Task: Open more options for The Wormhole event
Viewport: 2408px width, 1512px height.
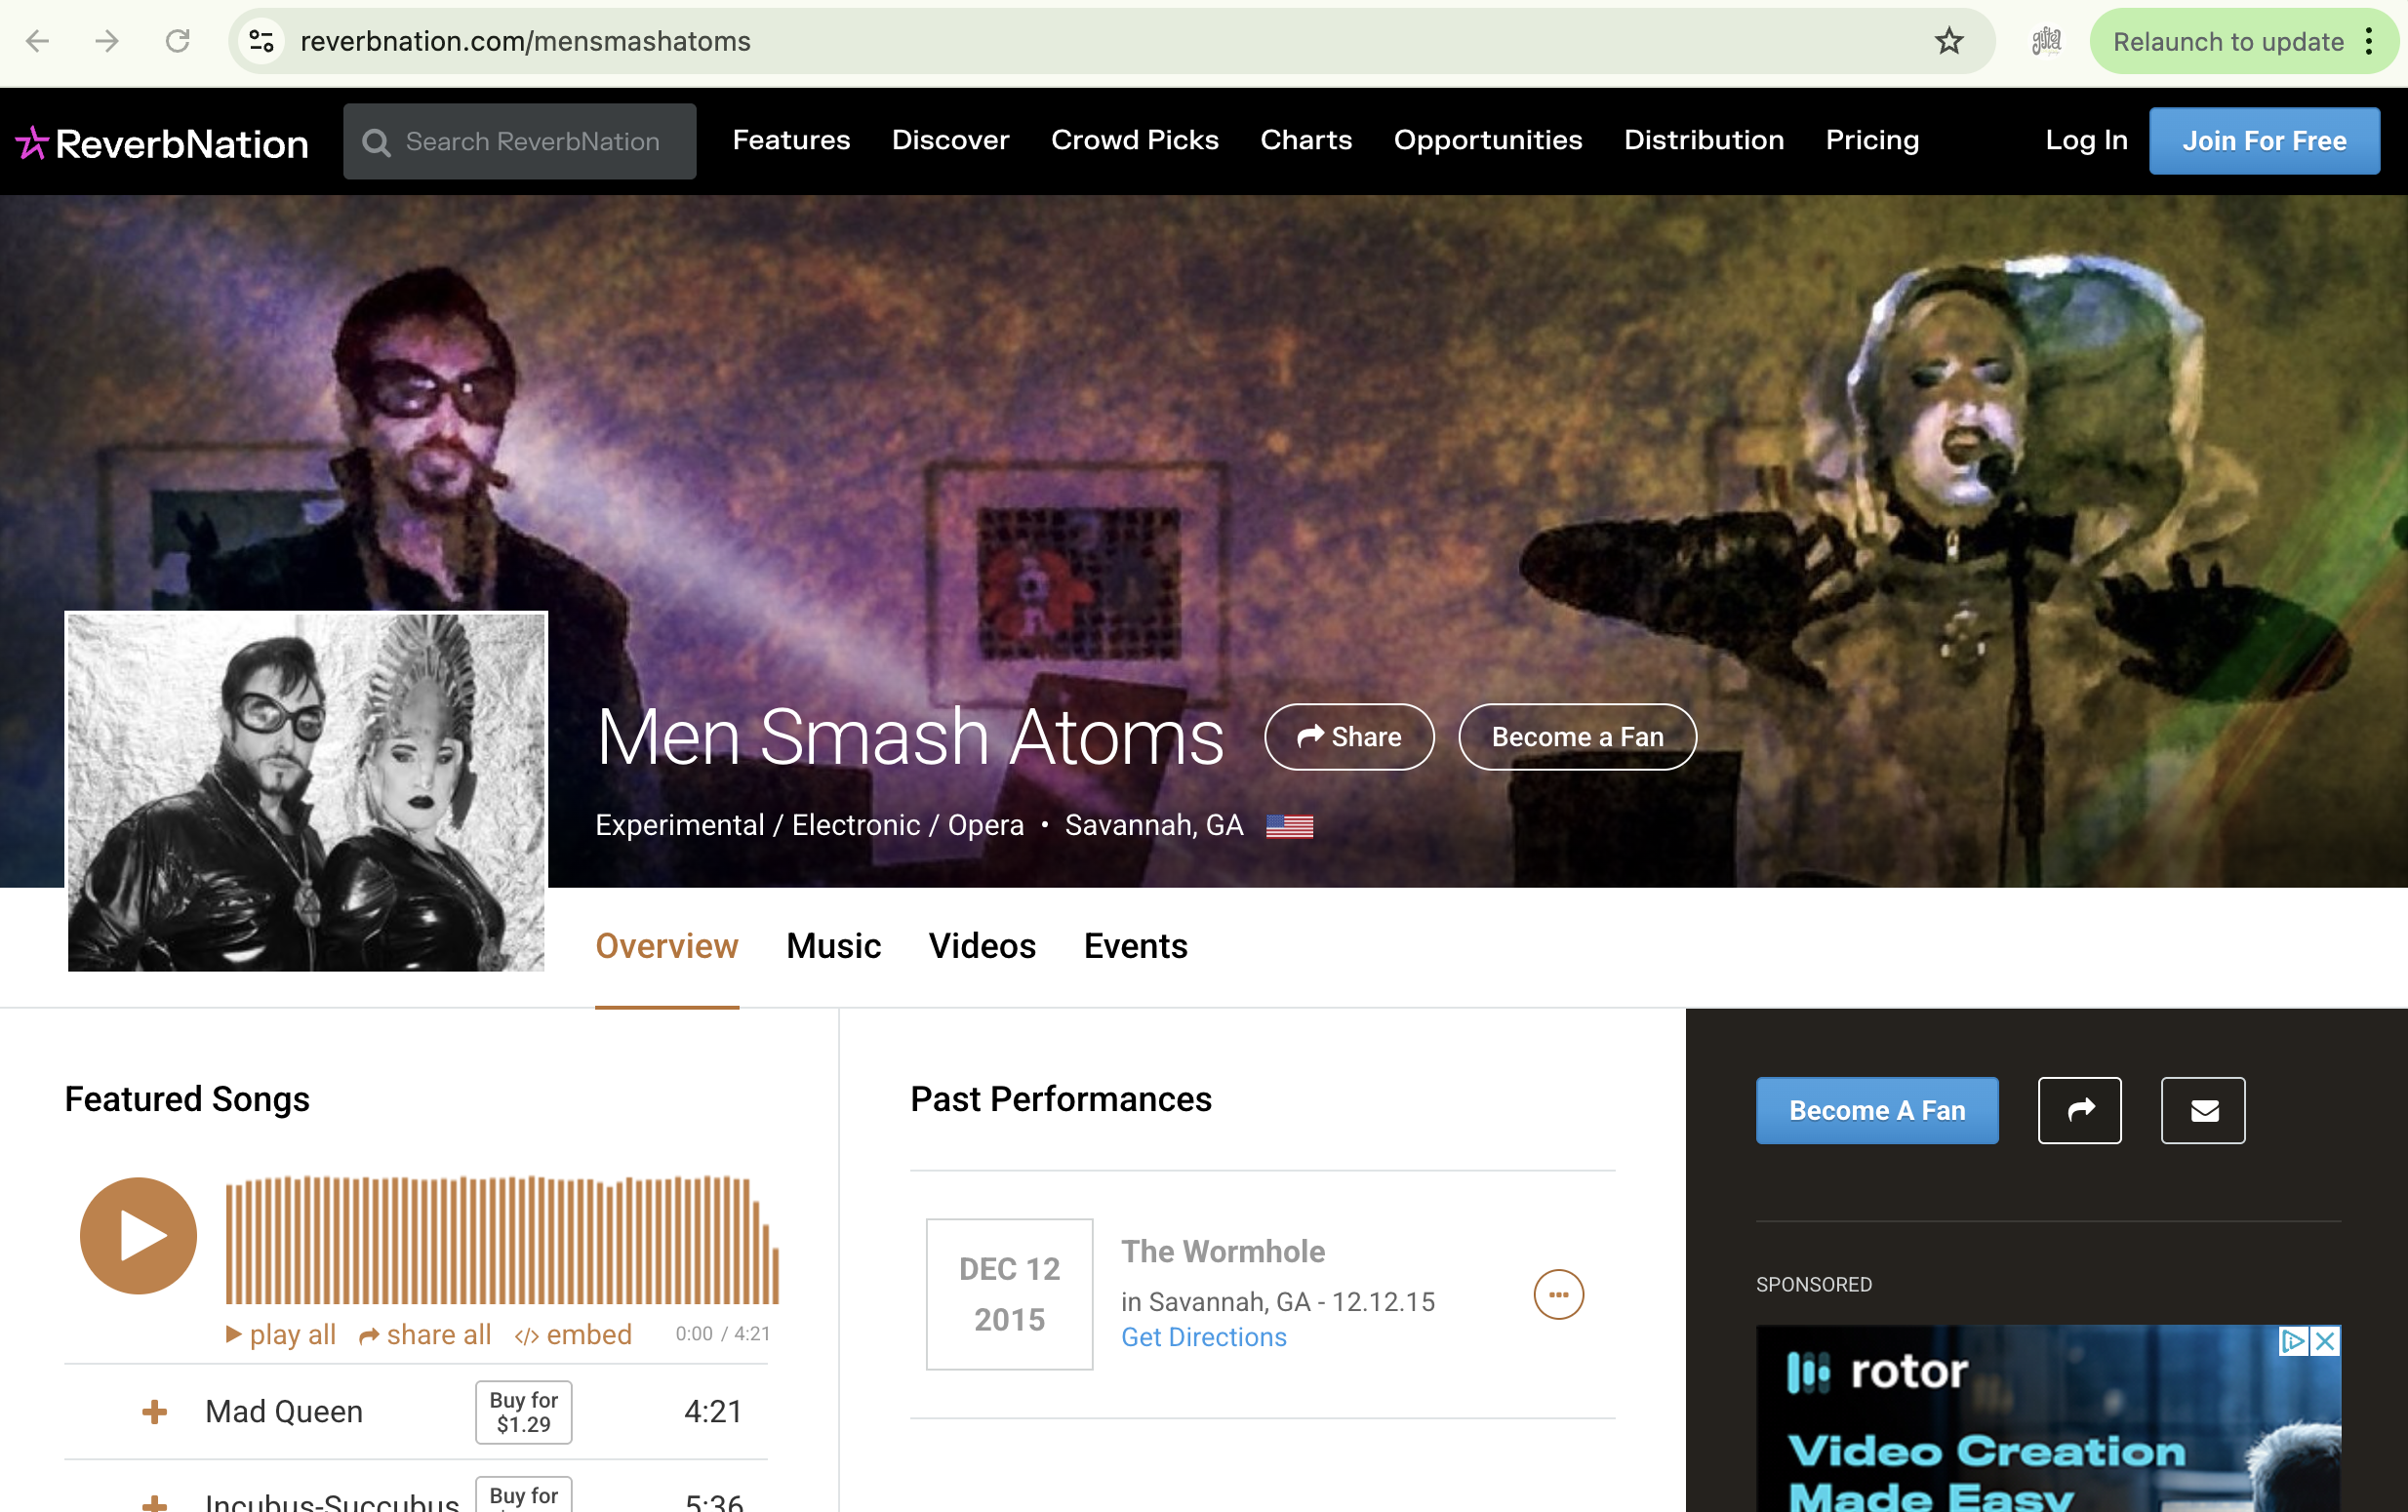Action: click(x=1558, y=1295)
